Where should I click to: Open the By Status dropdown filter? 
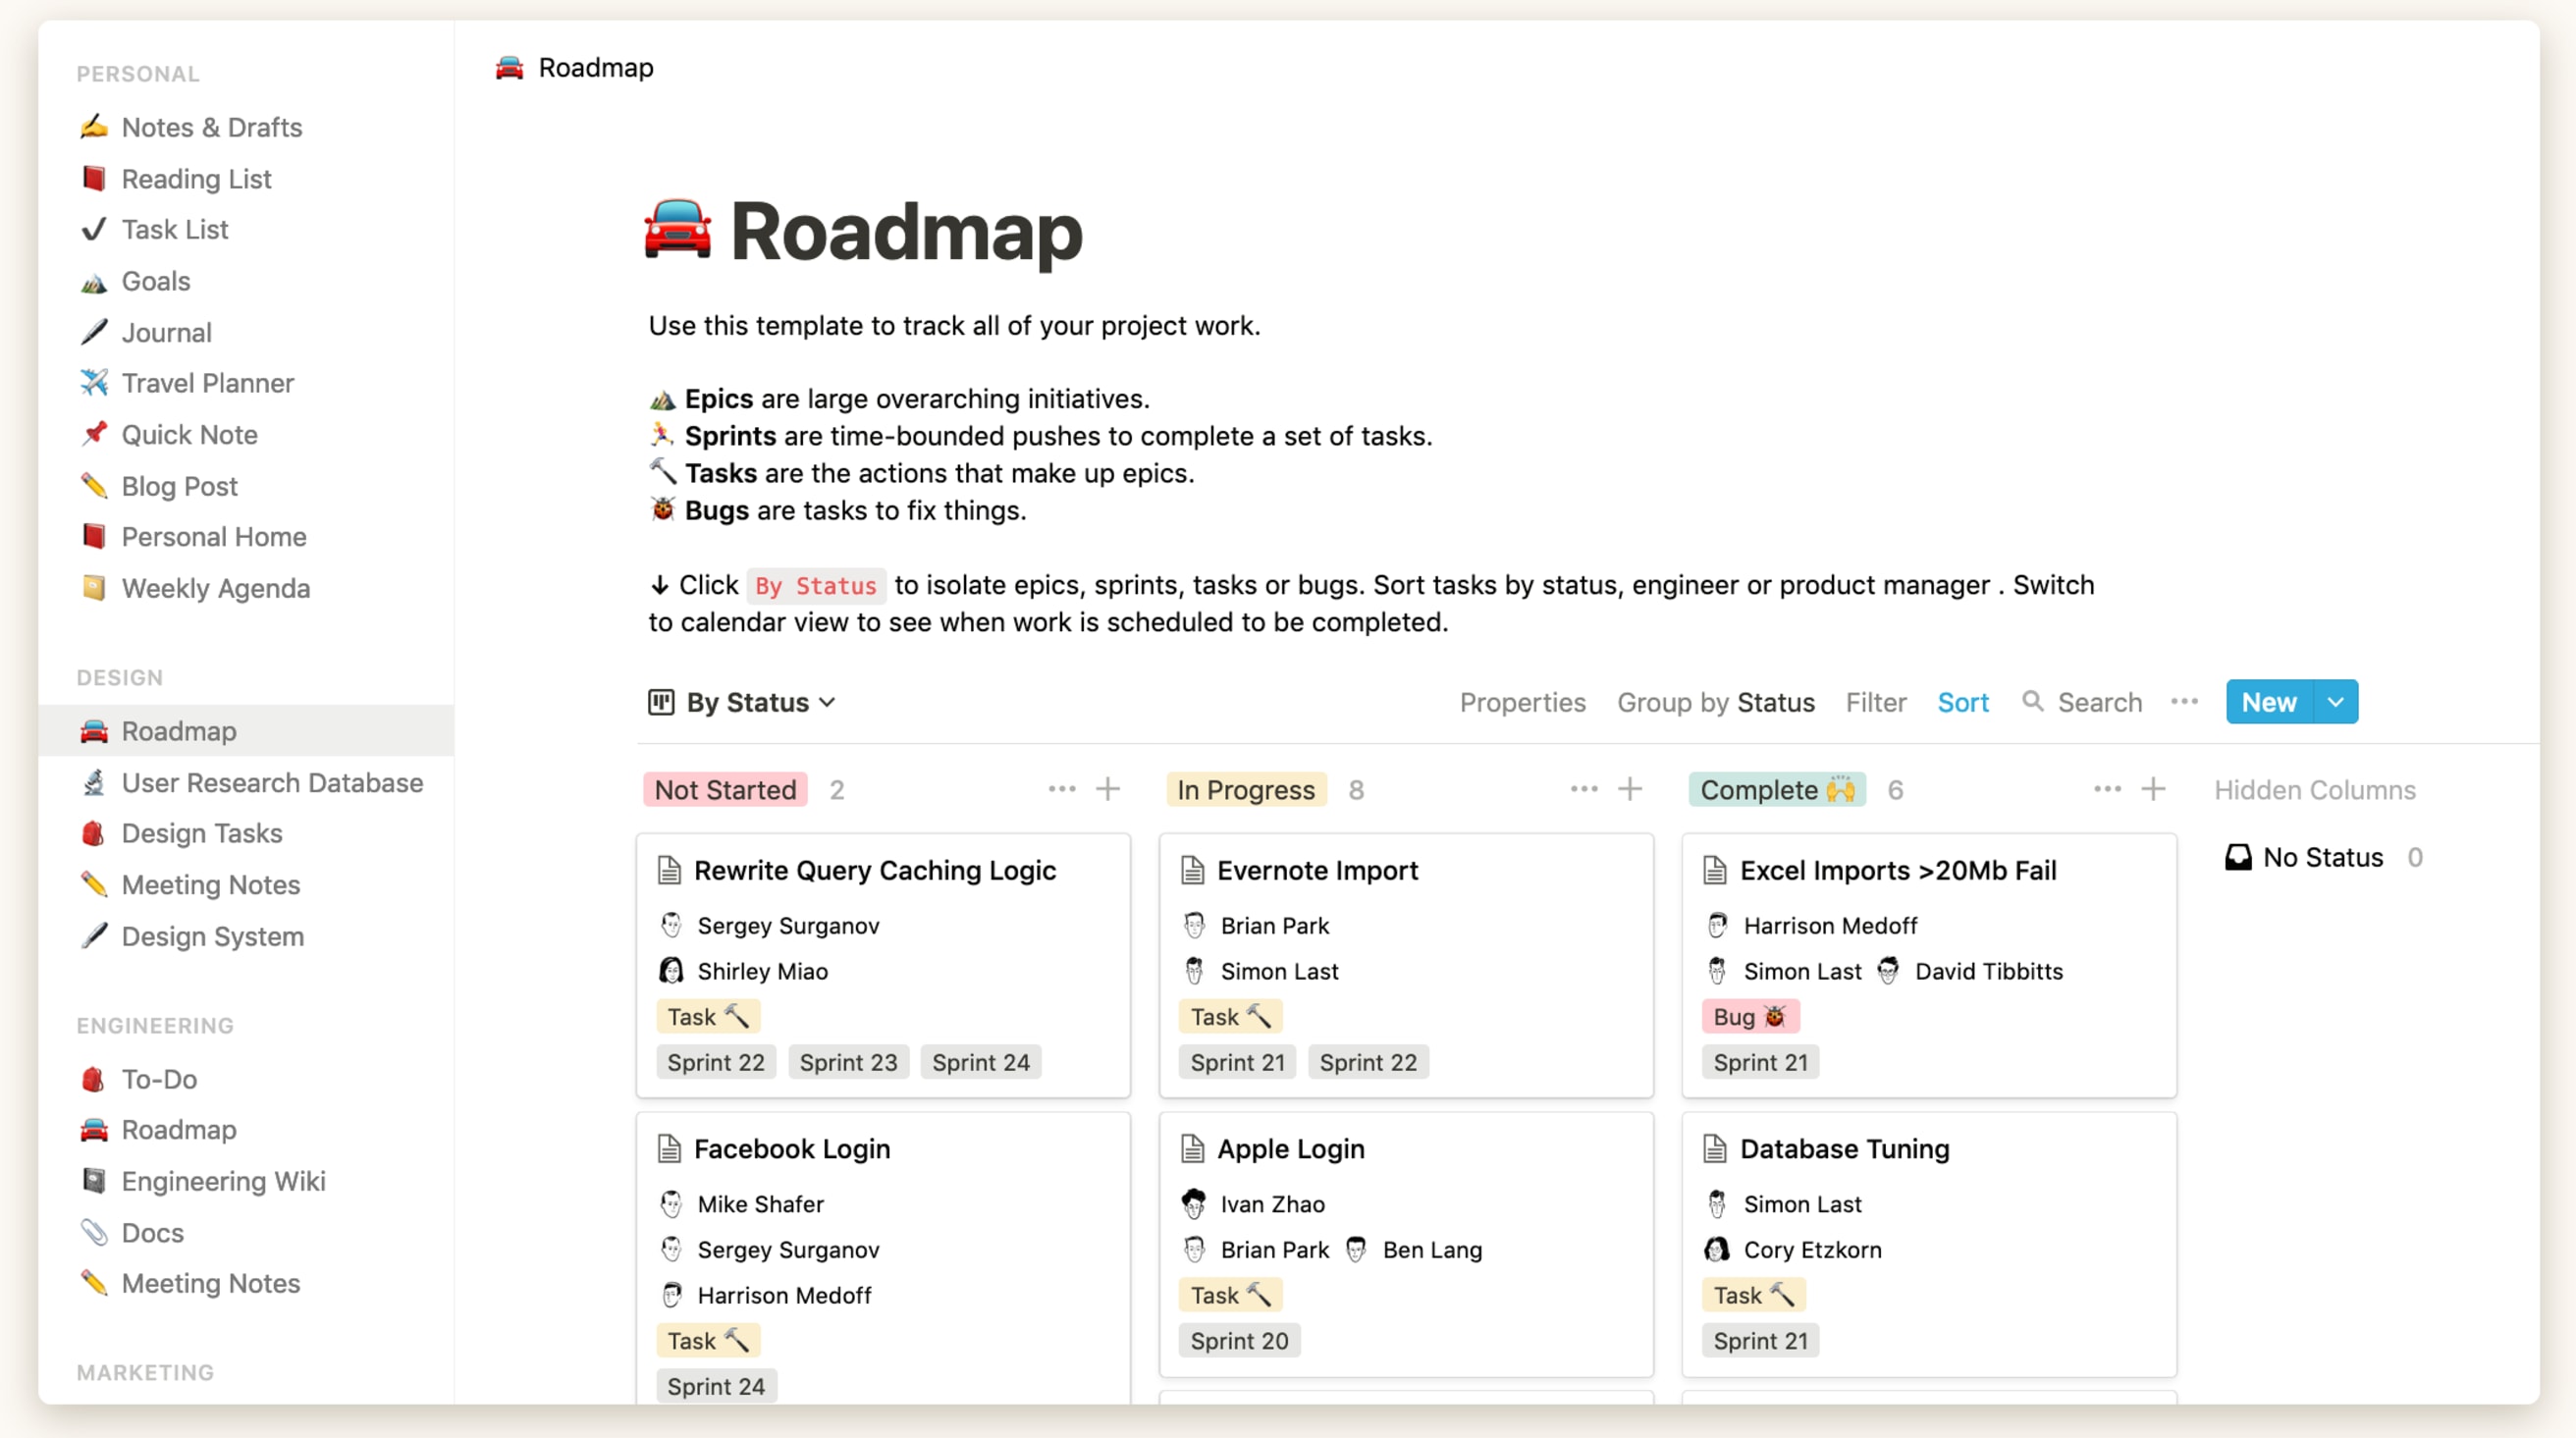[x=741, y=702]
